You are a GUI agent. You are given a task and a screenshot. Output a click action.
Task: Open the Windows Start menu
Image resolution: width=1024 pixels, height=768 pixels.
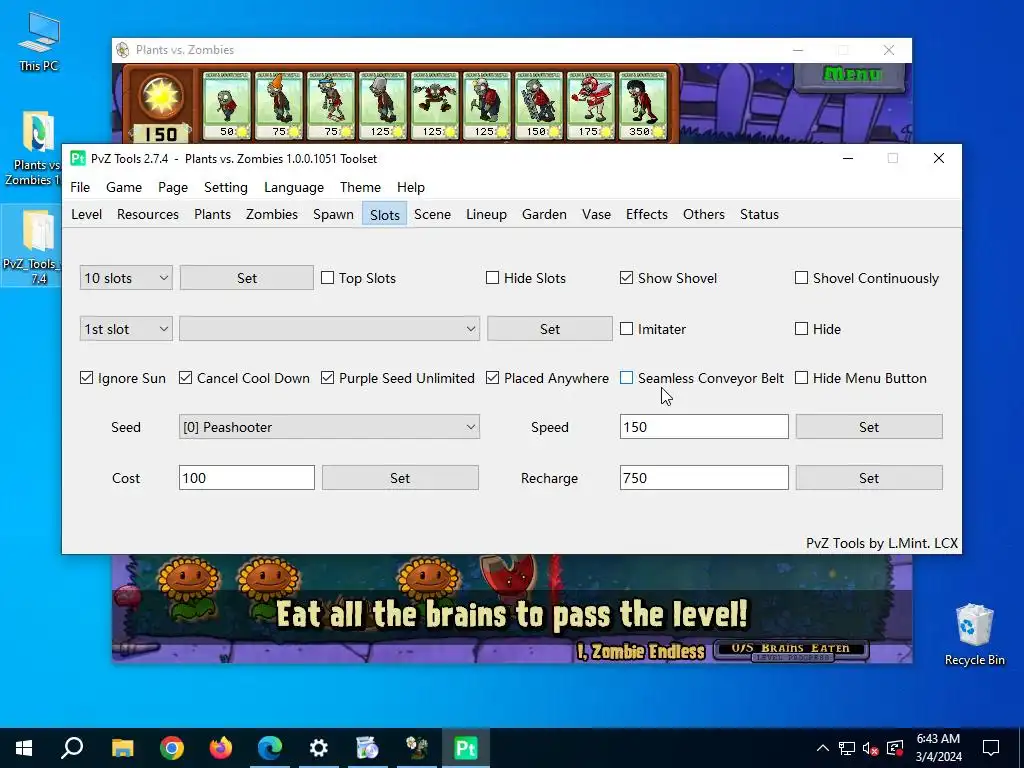pyautogui.click(x=24, y=748)
